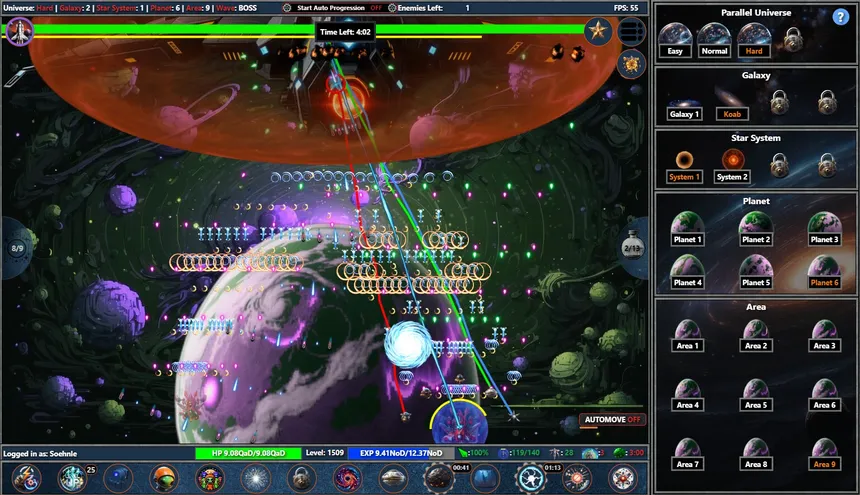Viewport: 860px width, 495px height.
Task: Click the spaceship avatar icon
Action: pyautogui.click(x=20, y=31)
